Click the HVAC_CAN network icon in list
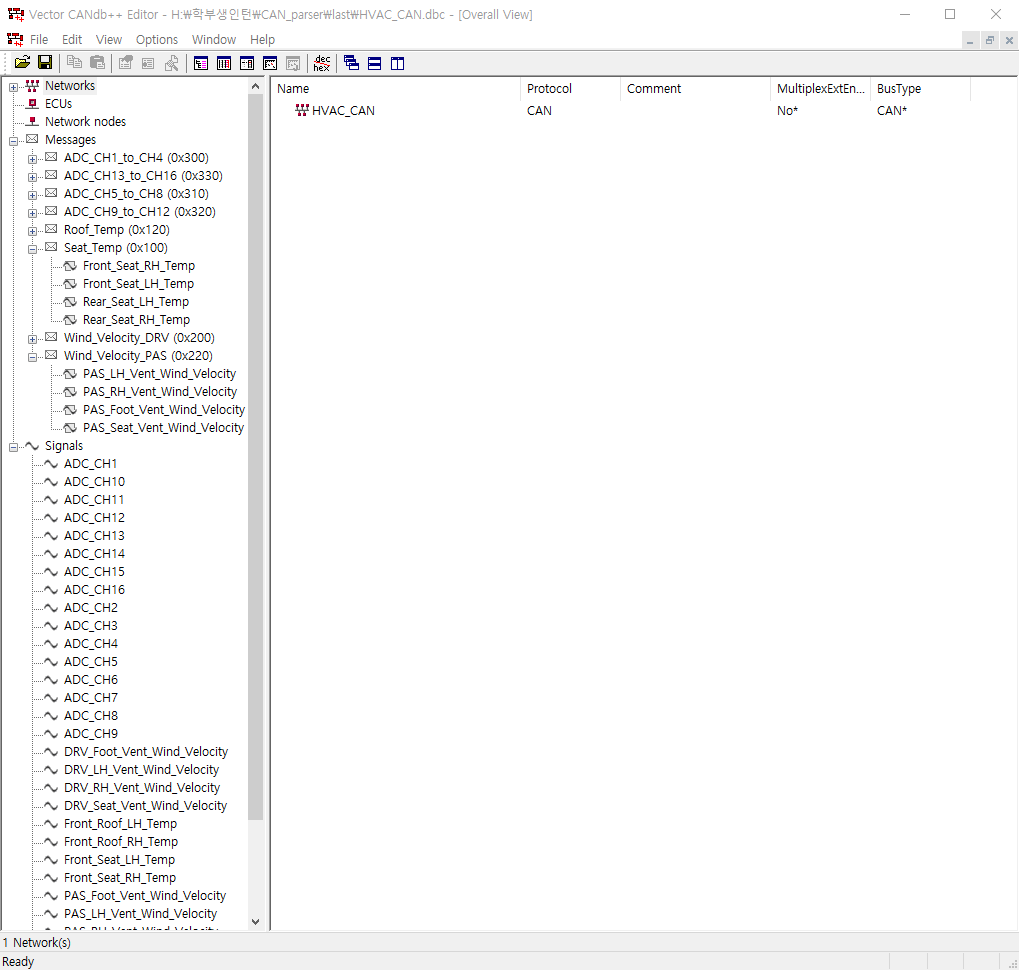Image resolution: width=1019 pixels, height=970 pixels. click(x=302, y=110)
